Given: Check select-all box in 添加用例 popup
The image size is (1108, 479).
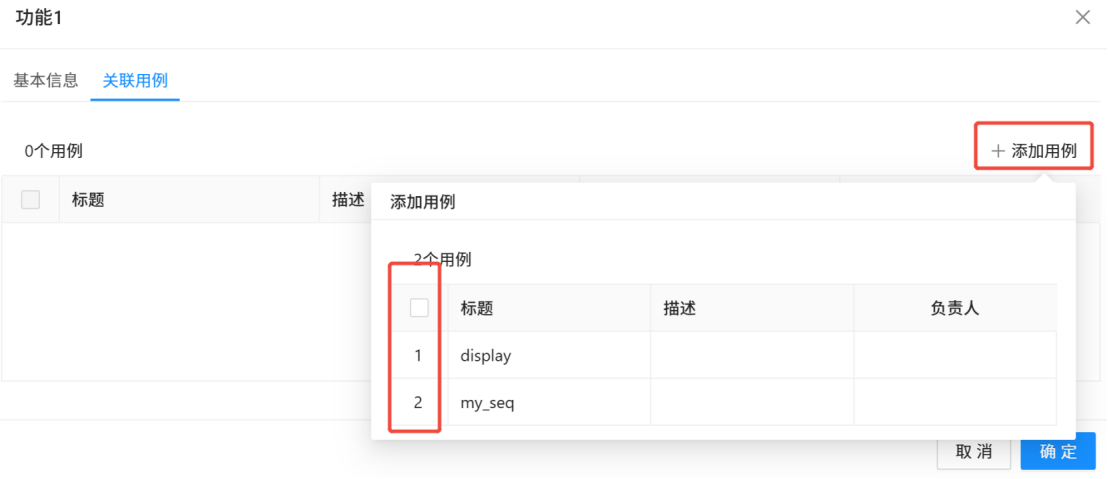Looking at the screenshot, I should pos(419,307).
